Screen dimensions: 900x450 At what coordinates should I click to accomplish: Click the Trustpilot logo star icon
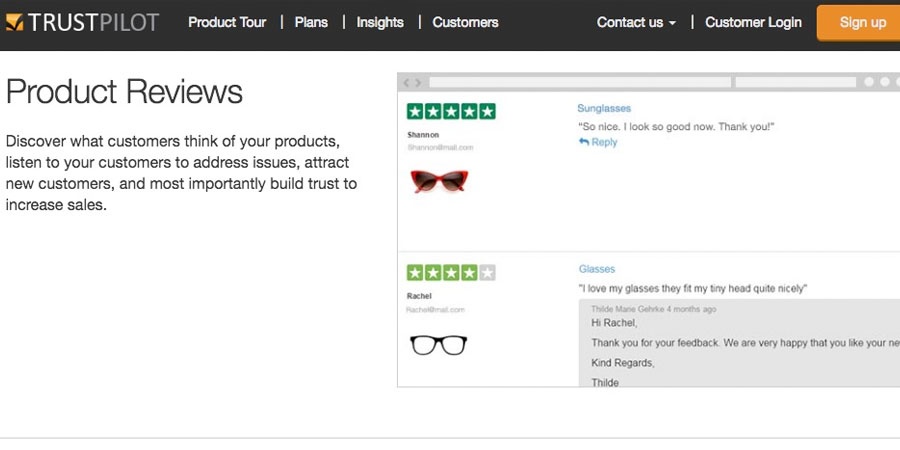pyautogui.click(x=13, y=22)
